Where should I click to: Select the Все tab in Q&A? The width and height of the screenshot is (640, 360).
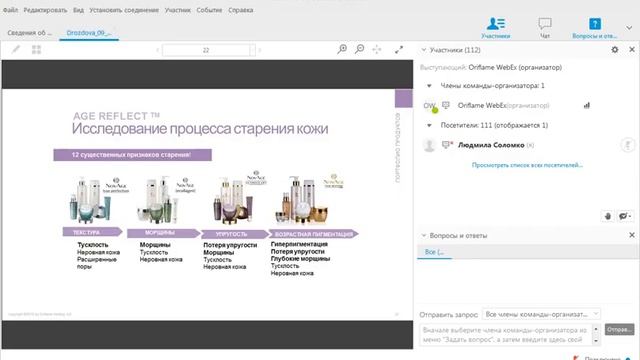(x=434, y=252)
